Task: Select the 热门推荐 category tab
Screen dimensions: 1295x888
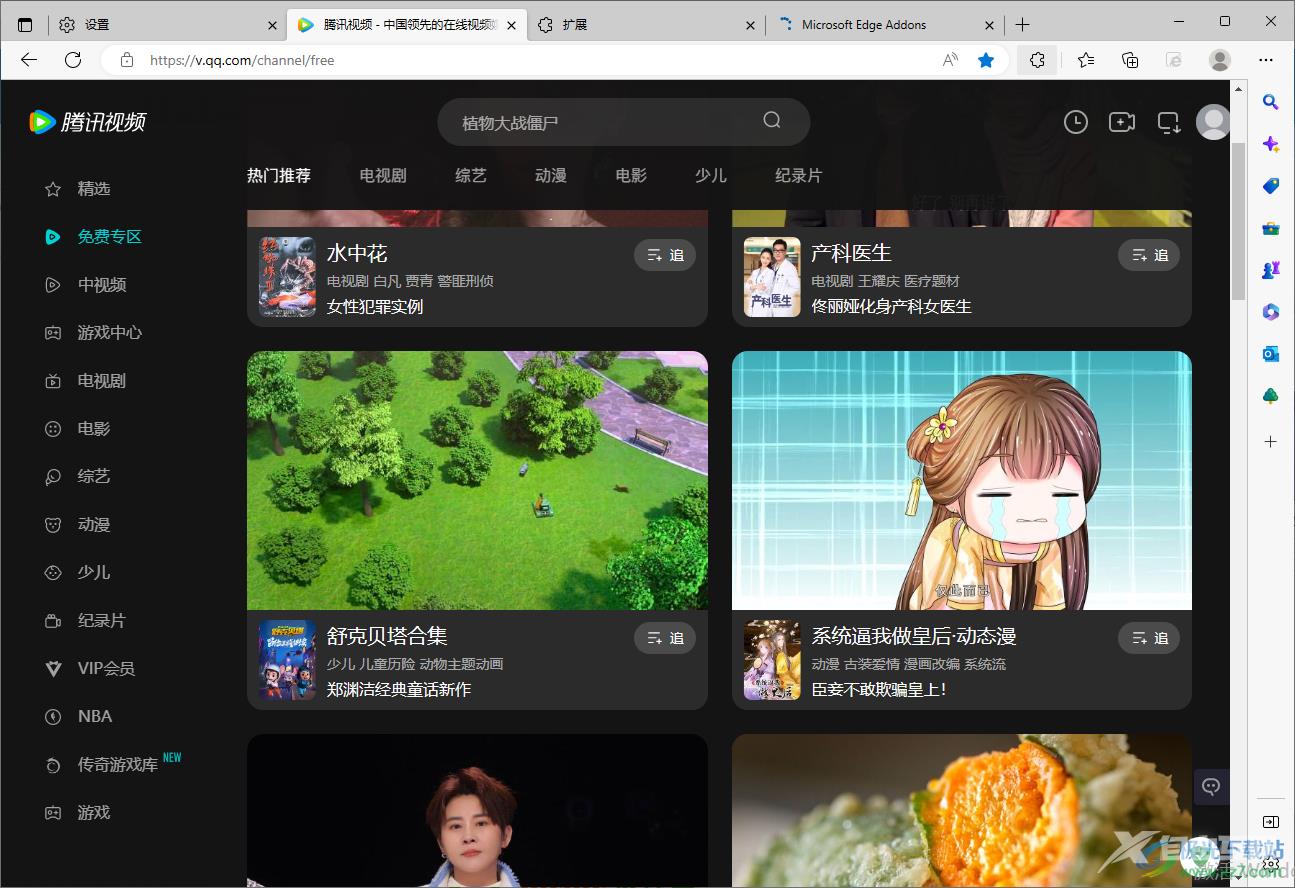Action: click(x=279, y=175)
